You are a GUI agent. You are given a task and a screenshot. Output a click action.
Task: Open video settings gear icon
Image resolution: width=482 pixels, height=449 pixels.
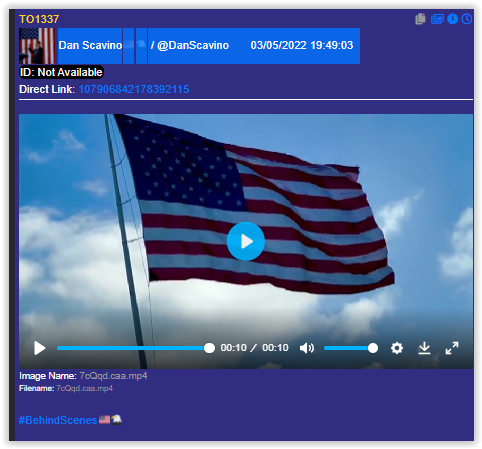tap(397, 348)
